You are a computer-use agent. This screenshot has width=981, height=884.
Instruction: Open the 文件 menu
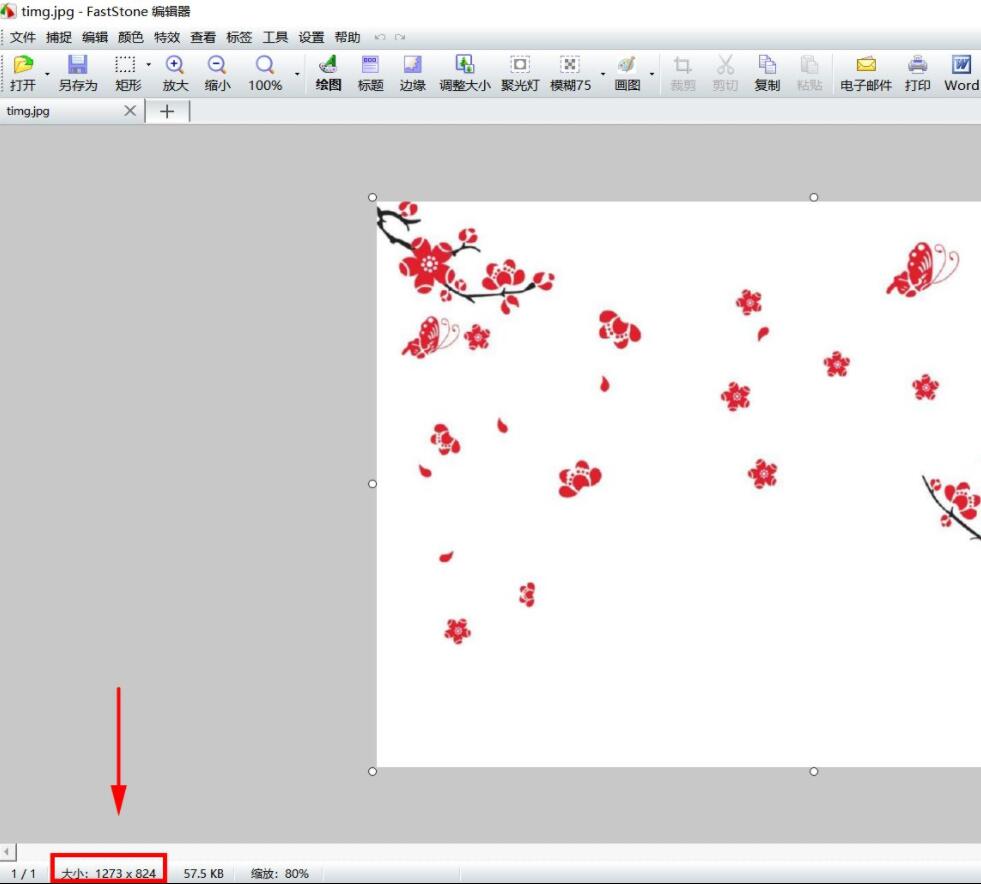tap(23, 38)
